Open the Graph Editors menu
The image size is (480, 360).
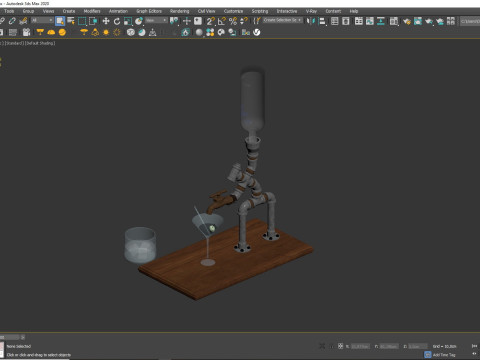pyautogui.click(x=149, y=11)
